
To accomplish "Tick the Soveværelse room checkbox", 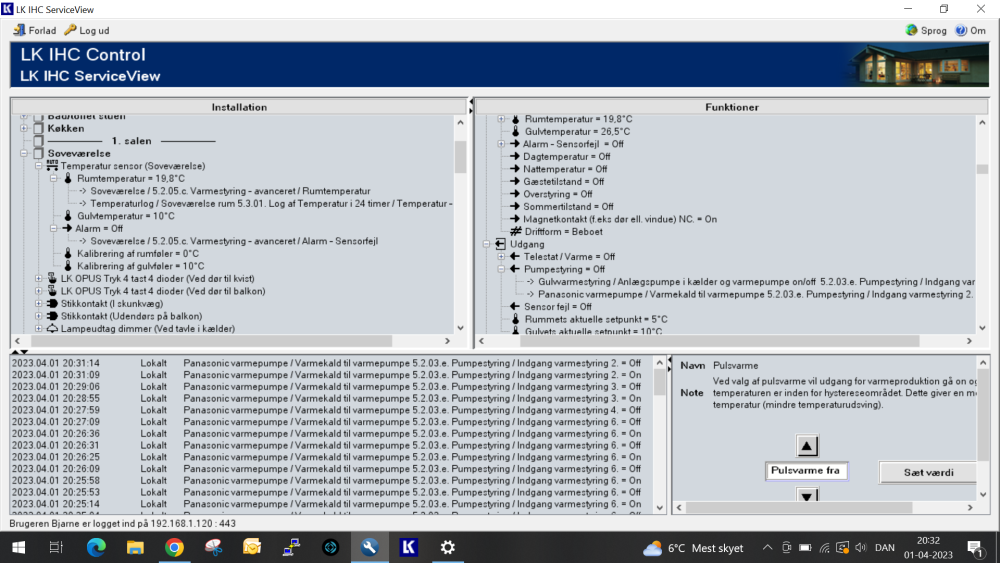I will coord(39,154).
